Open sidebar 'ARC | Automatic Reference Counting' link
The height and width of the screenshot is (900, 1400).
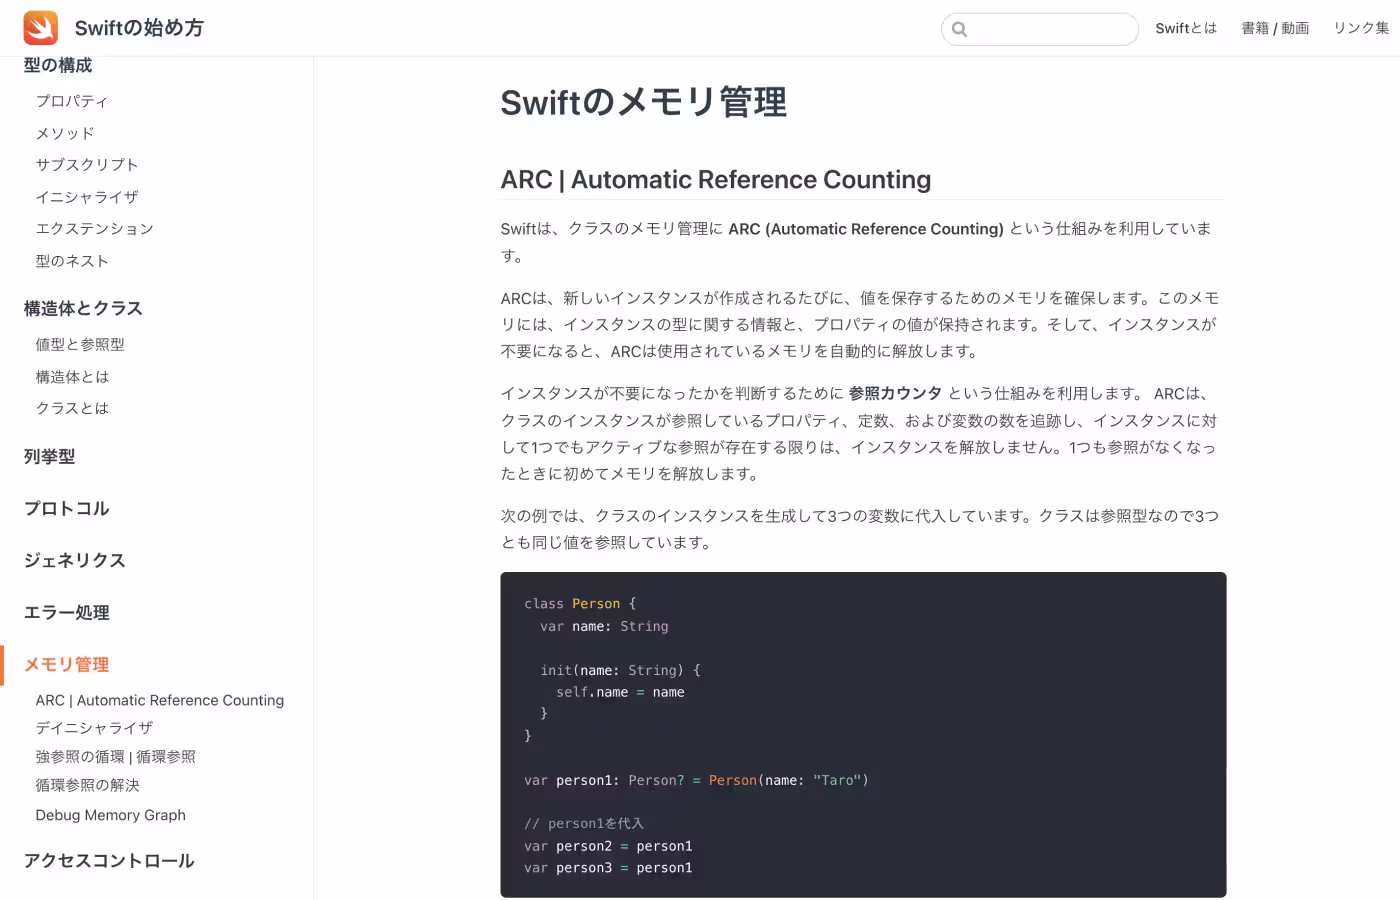click(160, 700)
